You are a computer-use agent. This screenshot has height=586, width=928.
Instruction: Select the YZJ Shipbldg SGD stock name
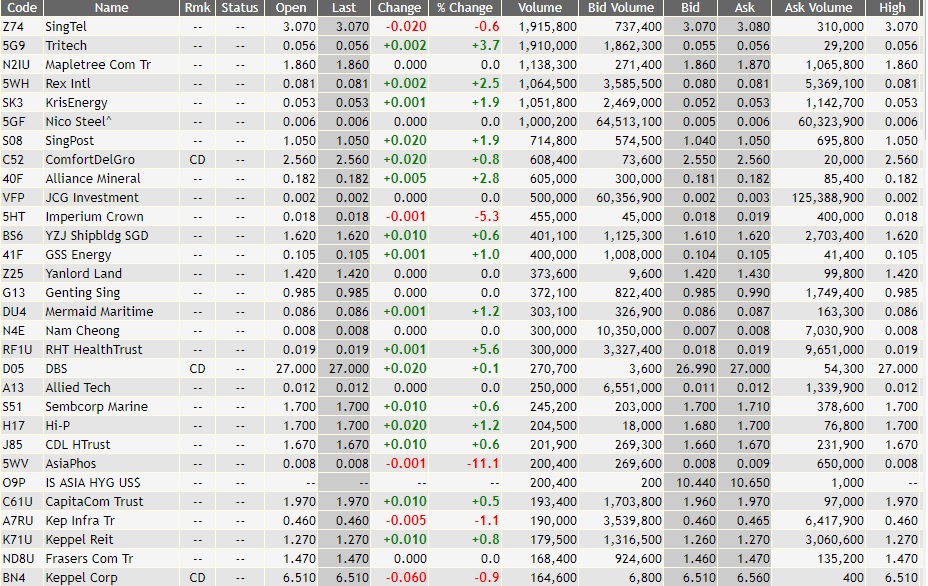tap(97, 236)
